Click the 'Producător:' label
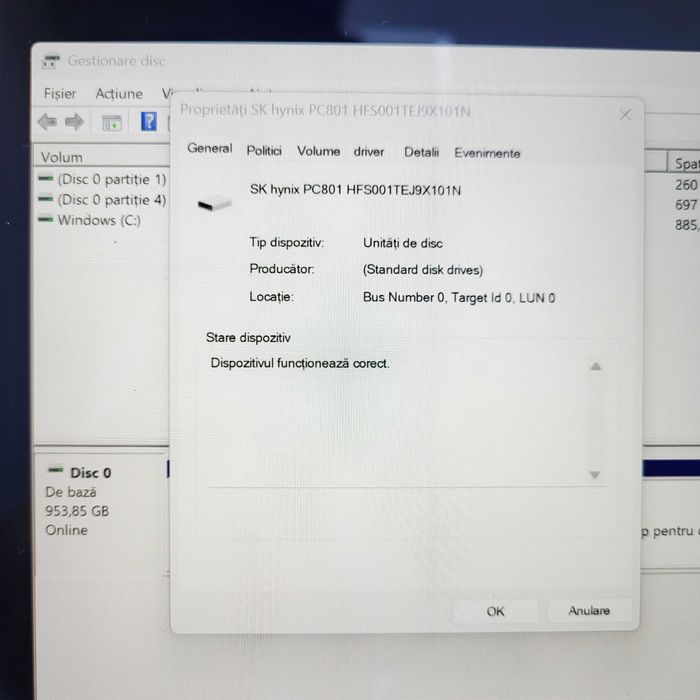Viewport: 700px width, 700px height. [x=282, y=269]
